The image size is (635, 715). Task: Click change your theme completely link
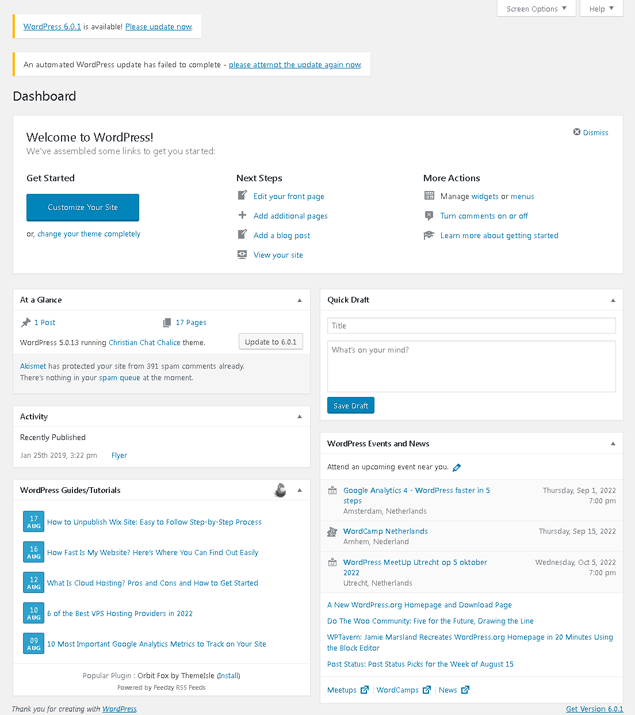[x=89, y=234]
